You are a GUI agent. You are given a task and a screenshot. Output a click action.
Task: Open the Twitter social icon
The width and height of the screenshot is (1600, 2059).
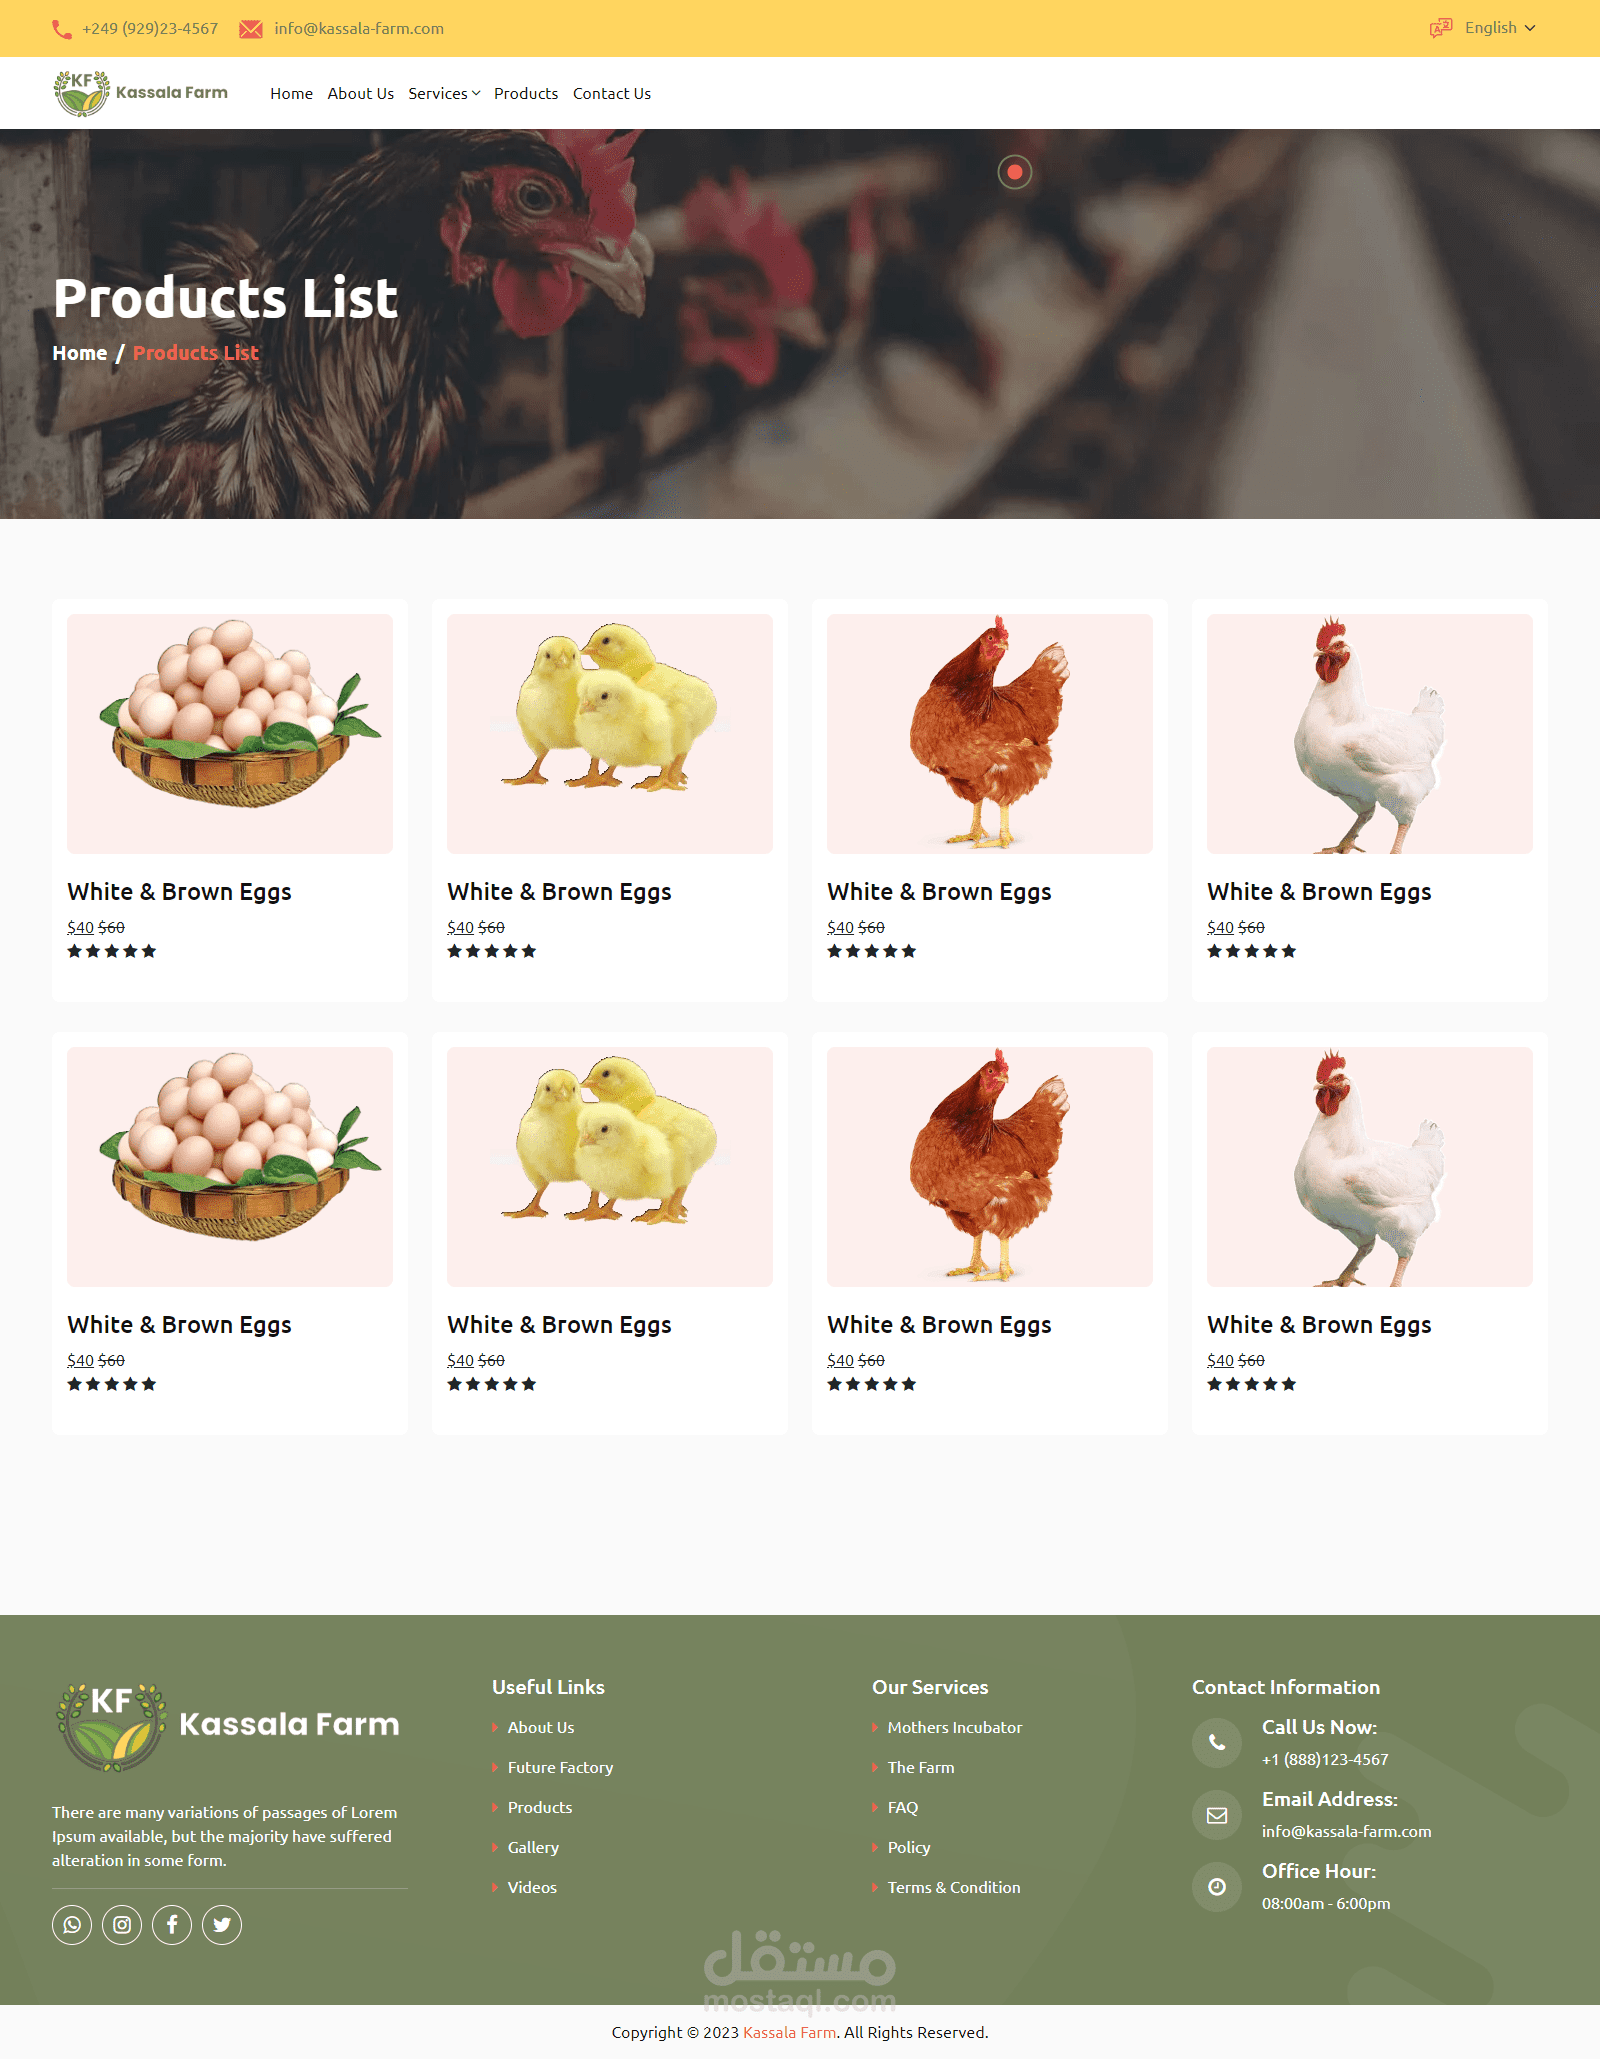point(222,1925)
